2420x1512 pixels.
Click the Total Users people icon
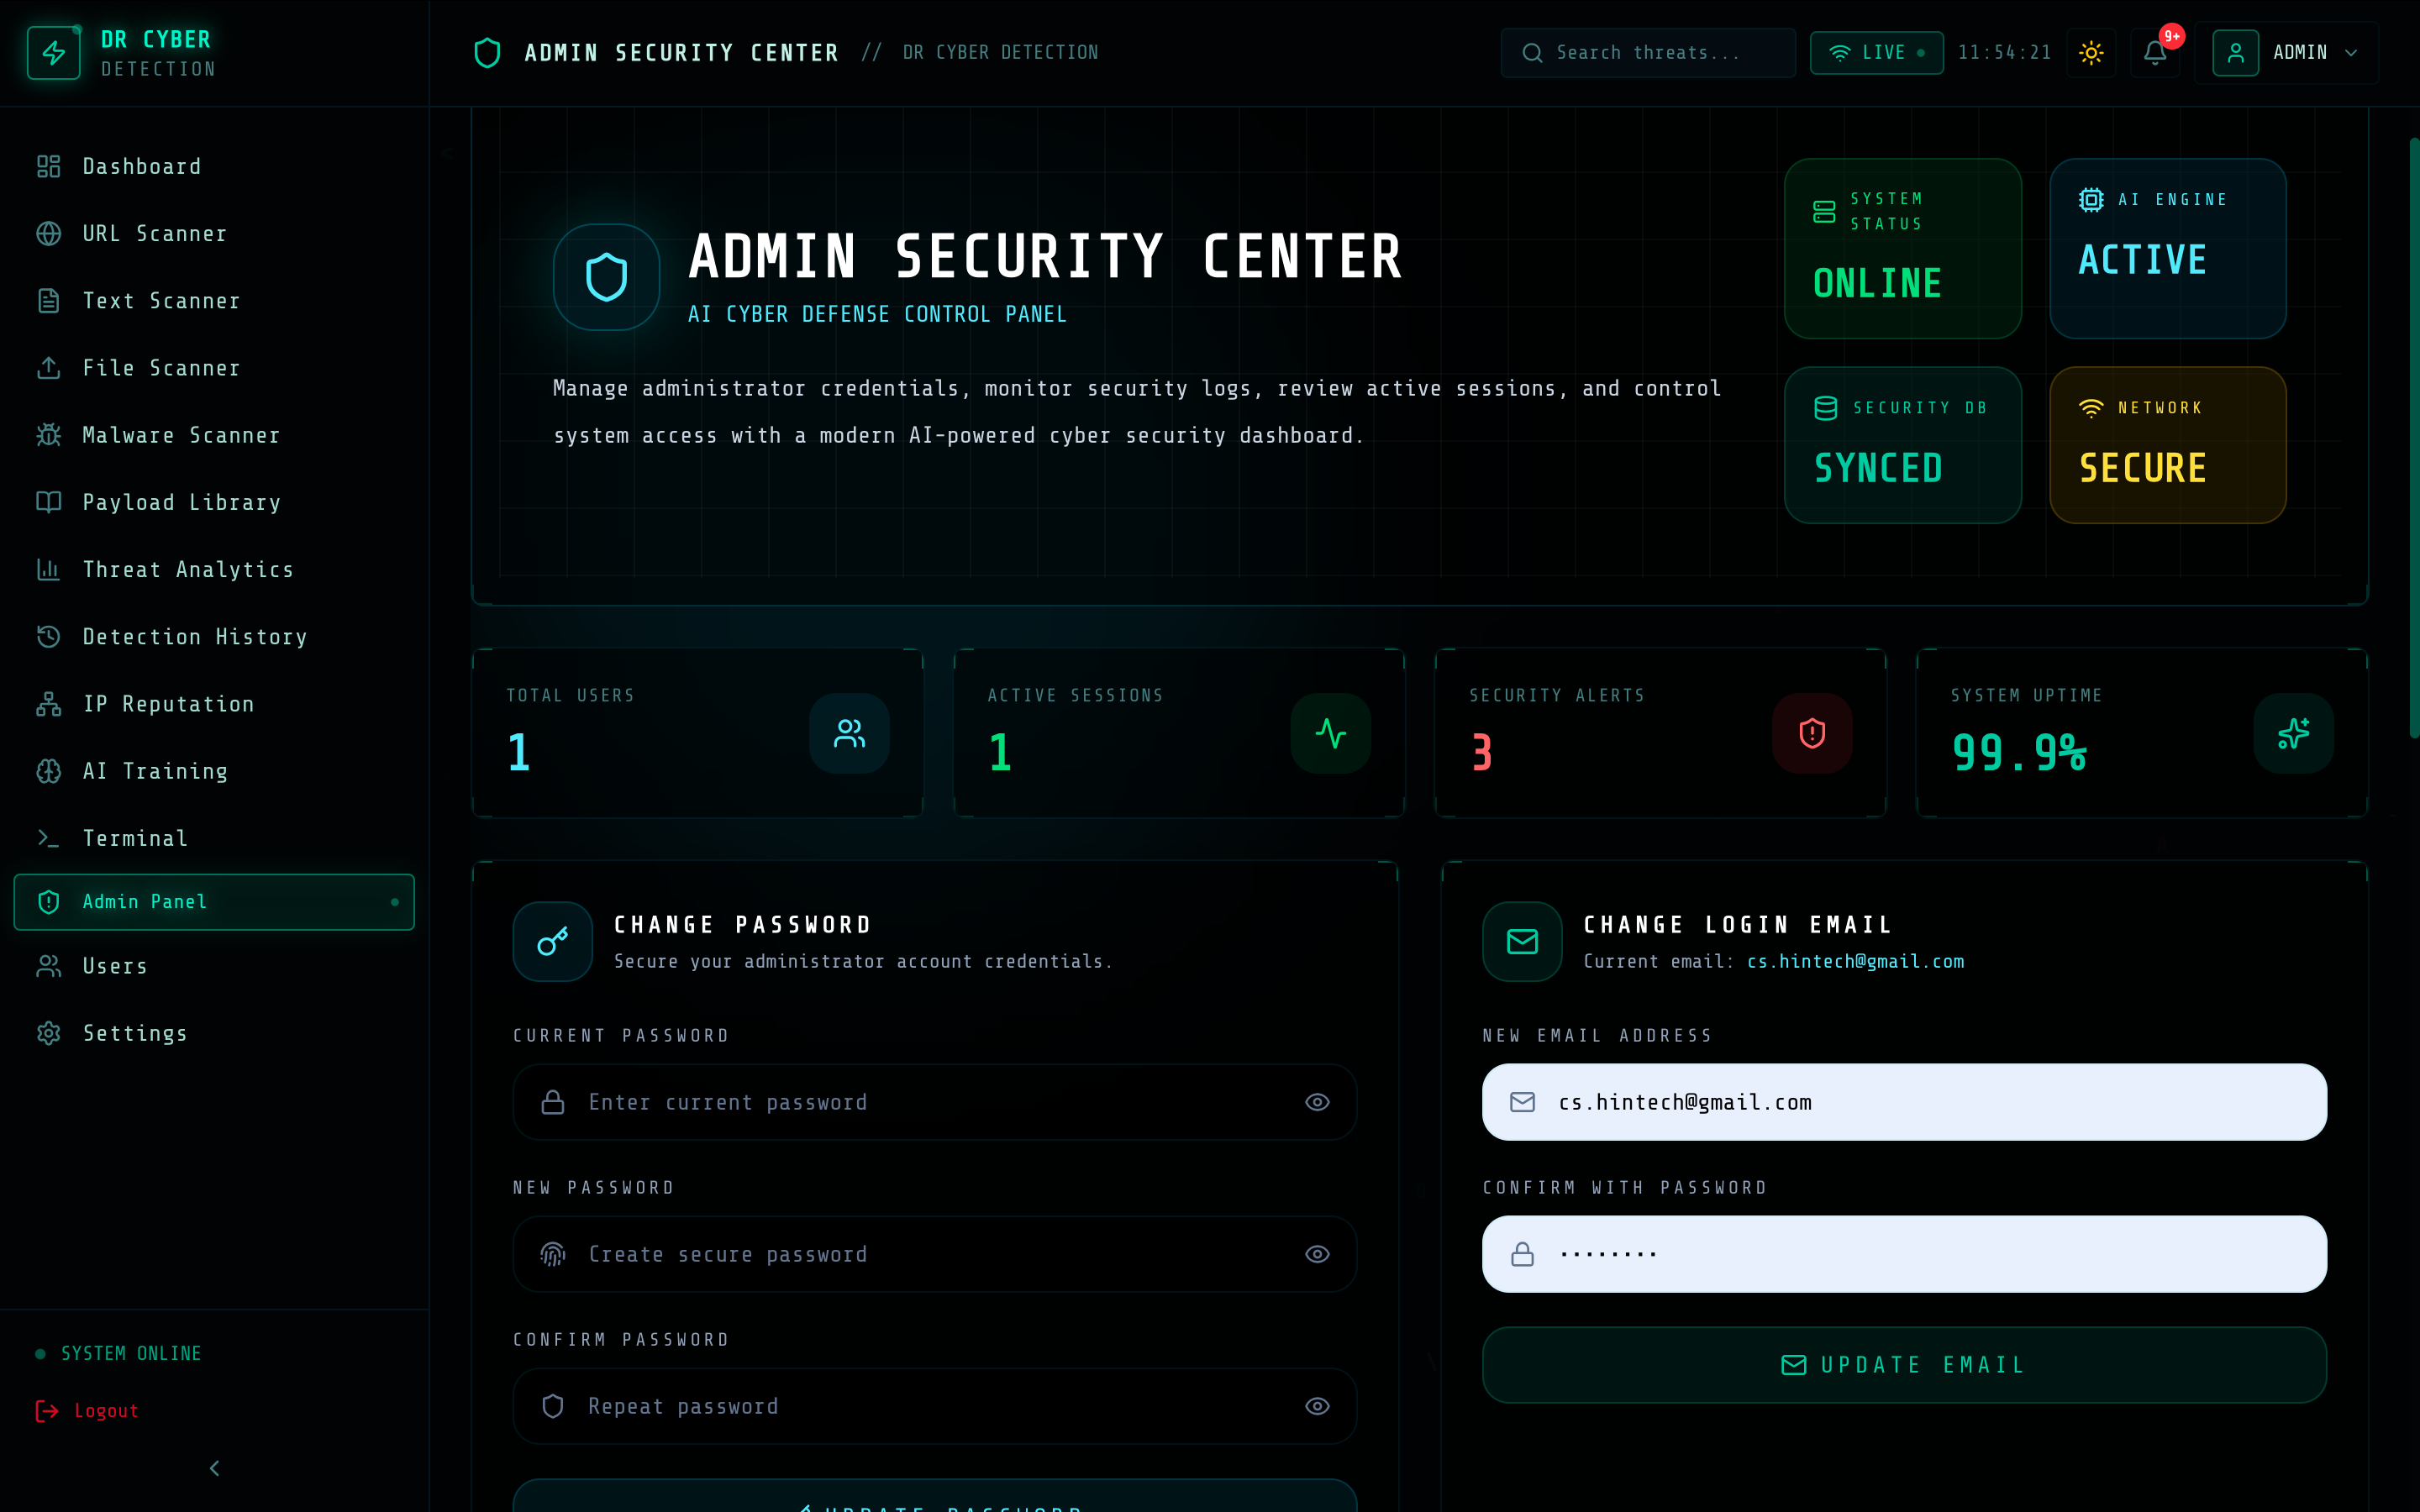[x=849, y=733]
